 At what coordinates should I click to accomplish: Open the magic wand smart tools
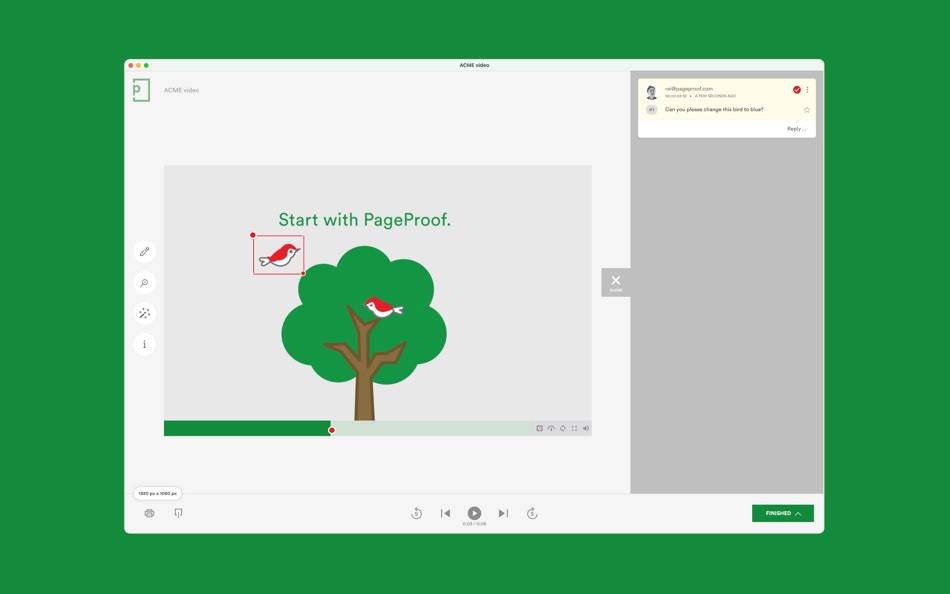pyautogui.click(x=144, y=313)
